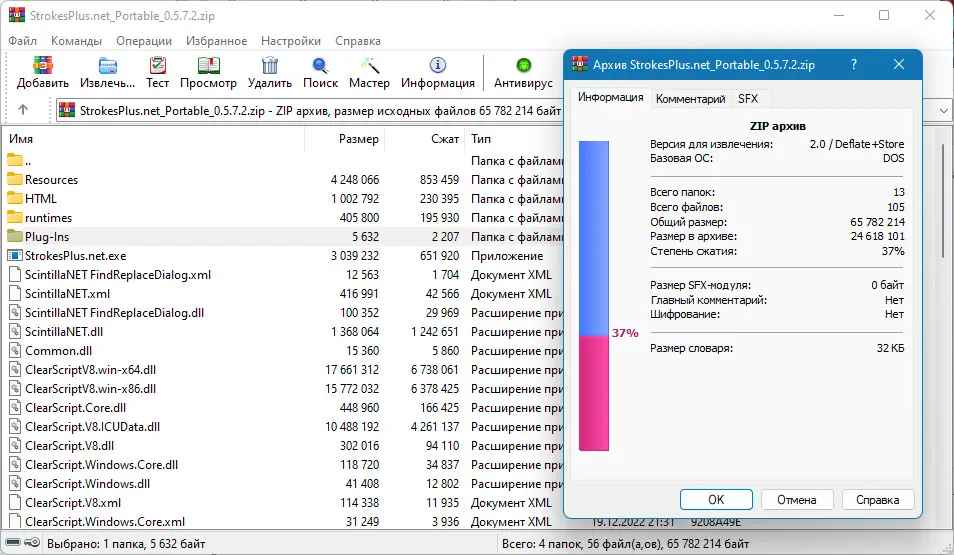Click the ScintillaNET.dll file icon
The height and width of the screenshot is (555, 954).
pos(15,332)
